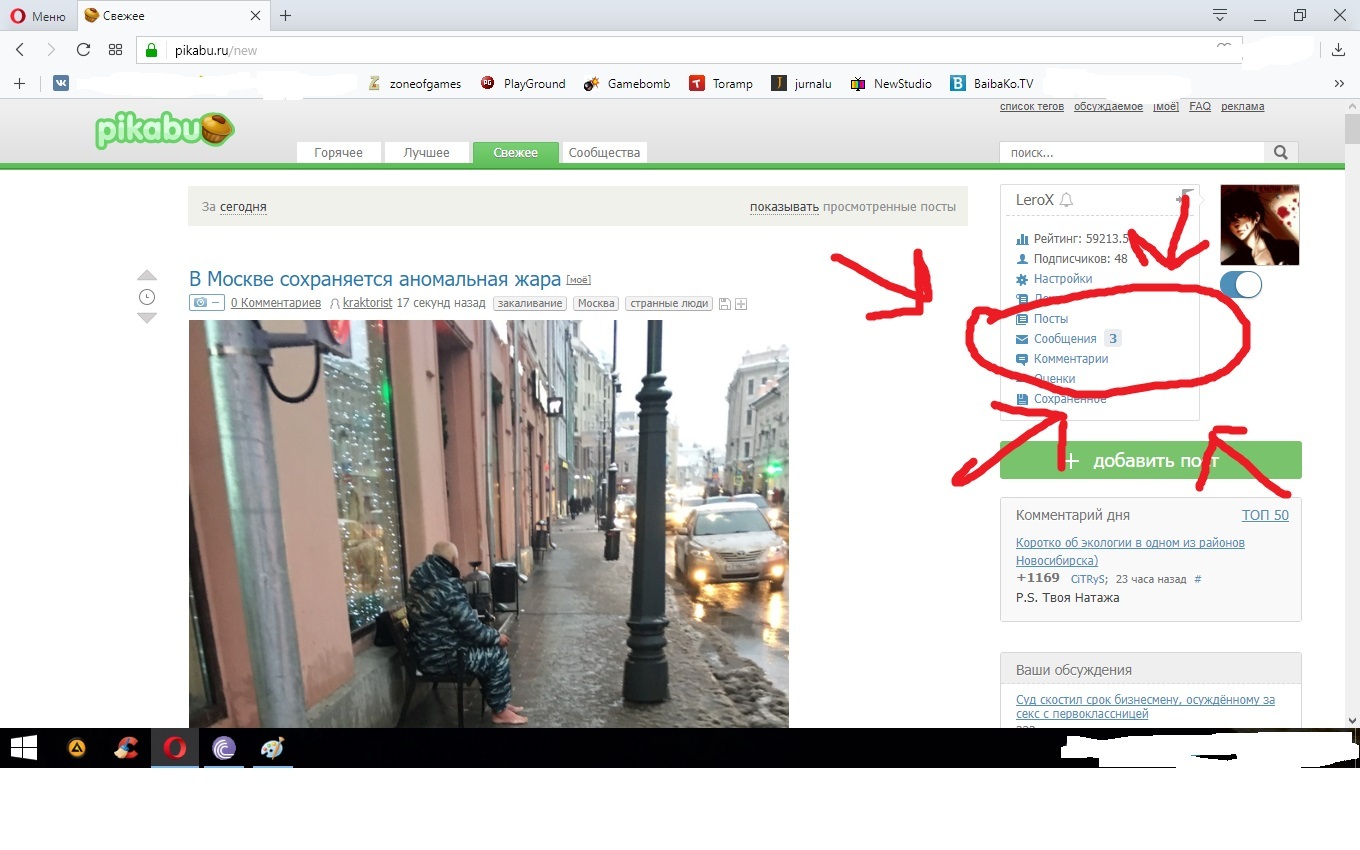1360x850 pixels.
Task: Open Настройки in the profile menu
Action: (1063, 279)
